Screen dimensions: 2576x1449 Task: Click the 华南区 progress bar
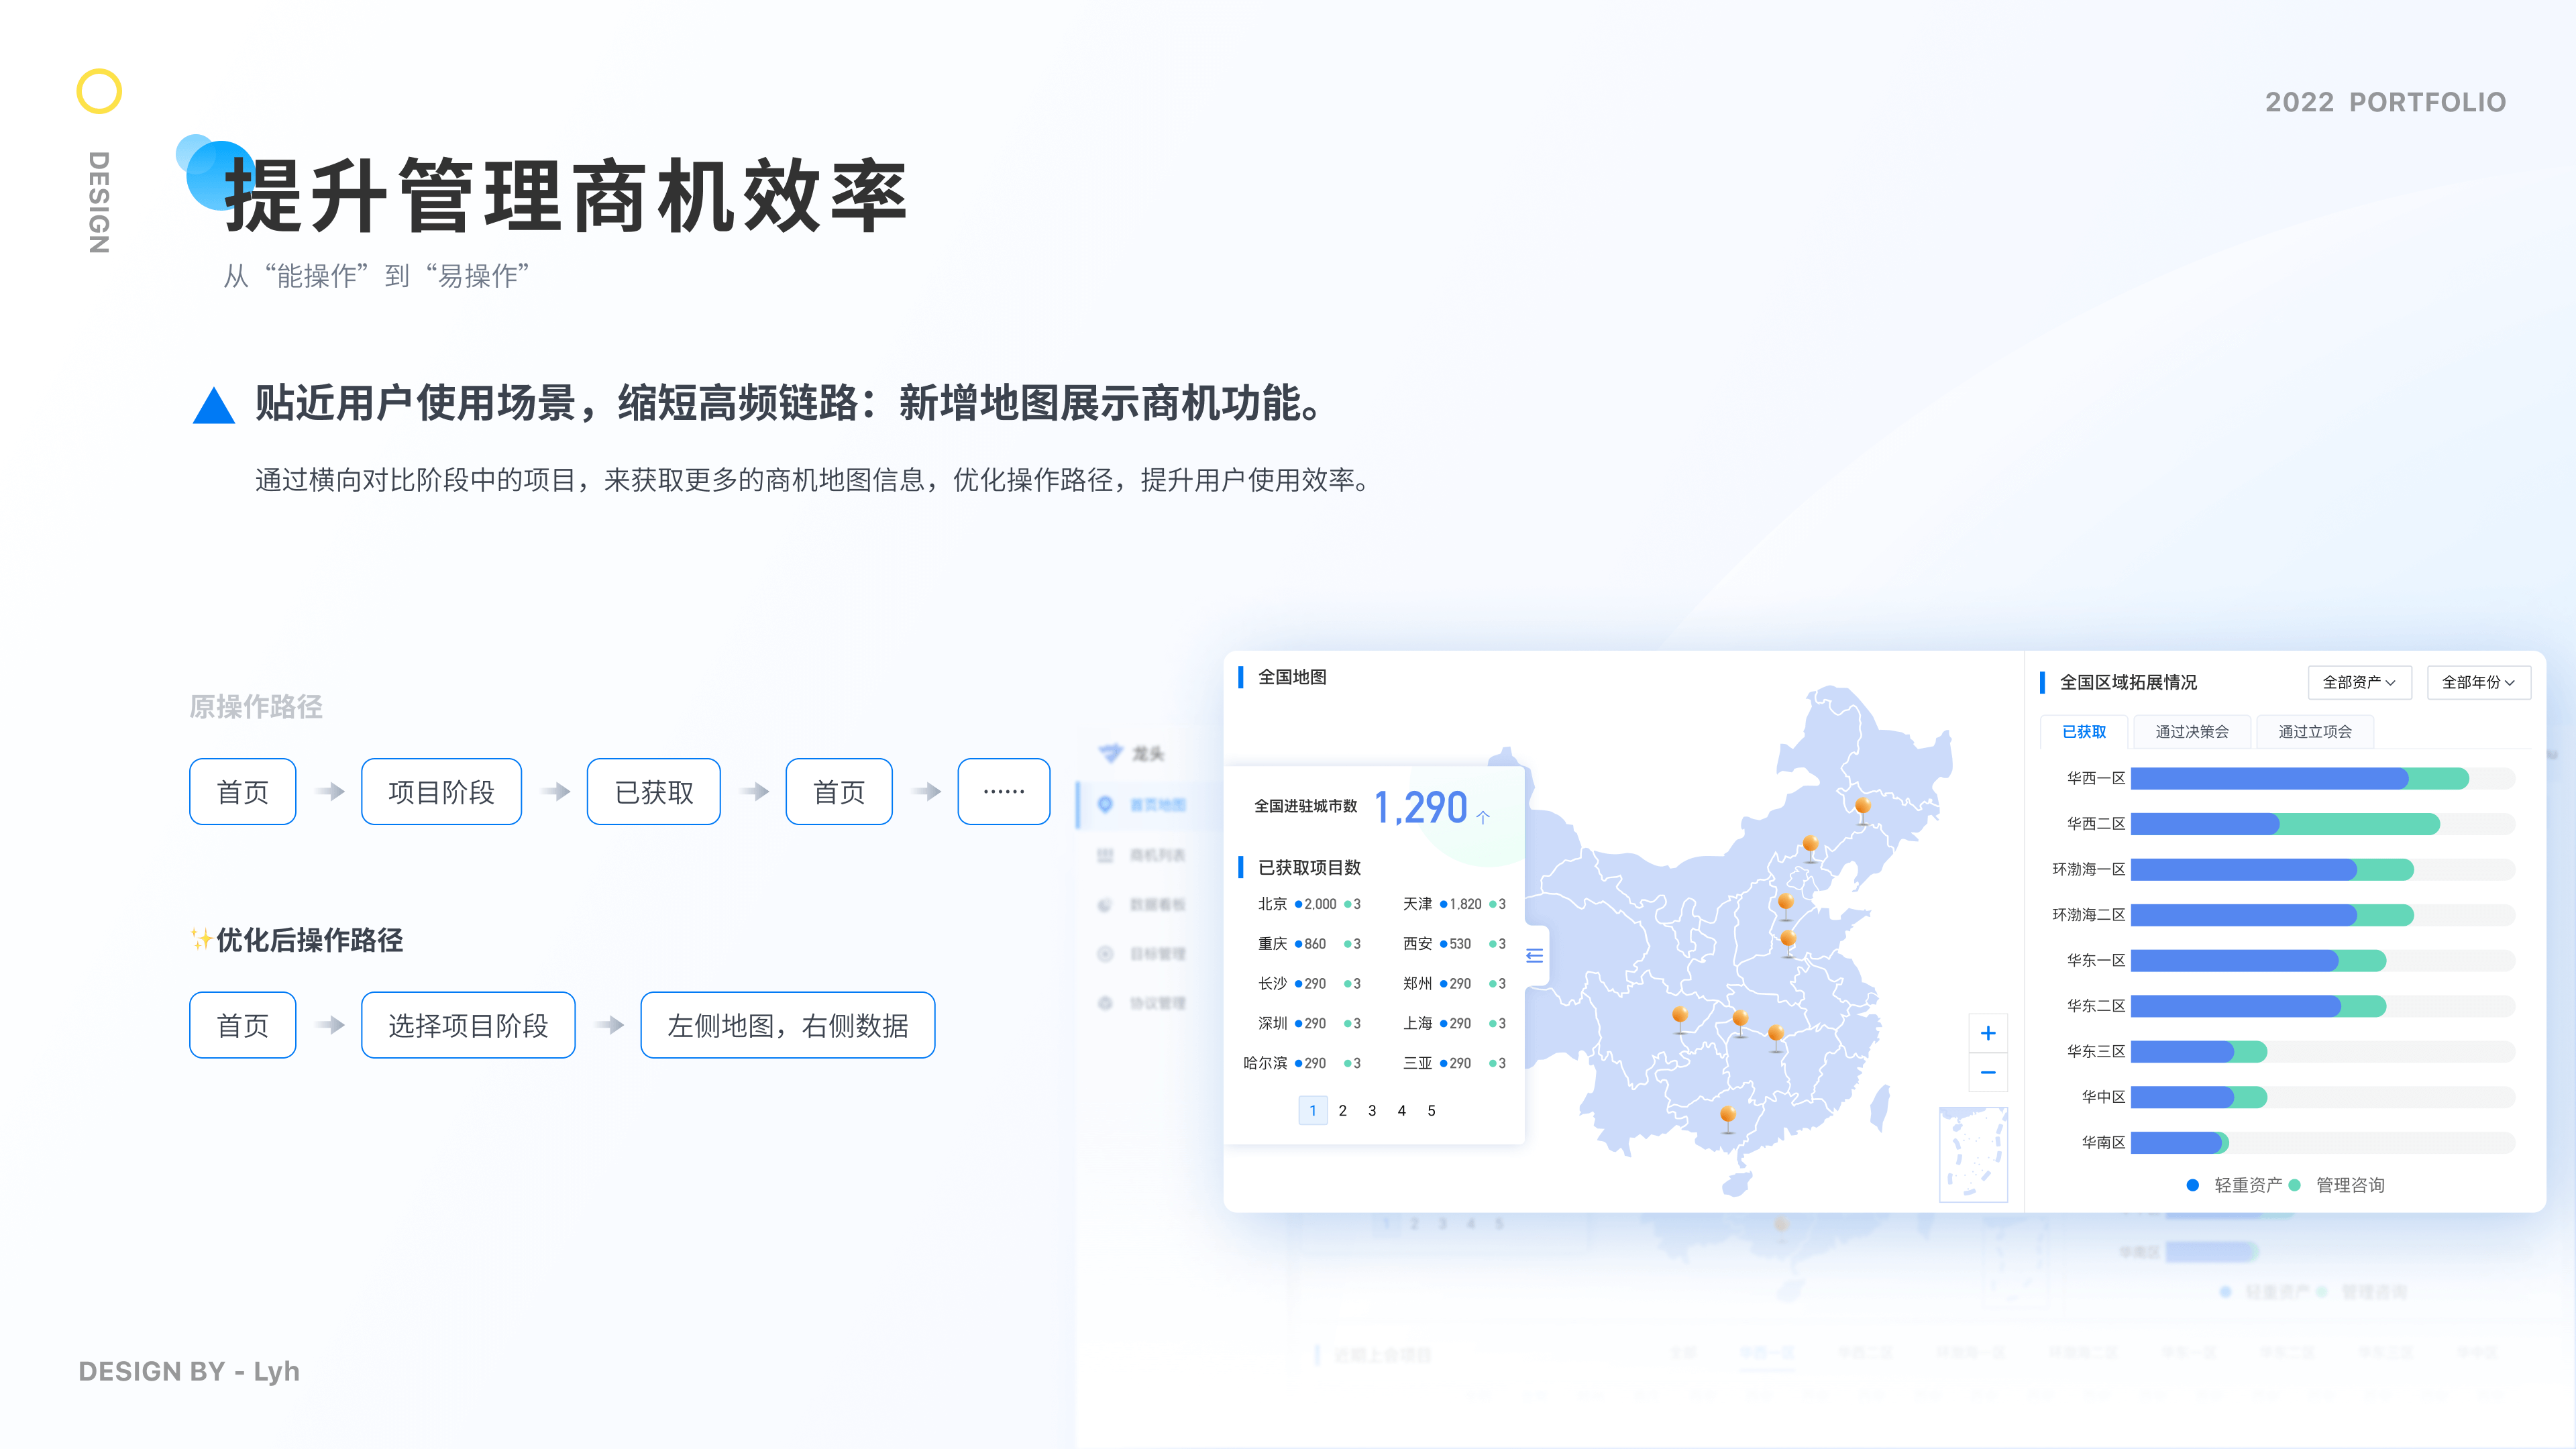tap(2323, 1142)
